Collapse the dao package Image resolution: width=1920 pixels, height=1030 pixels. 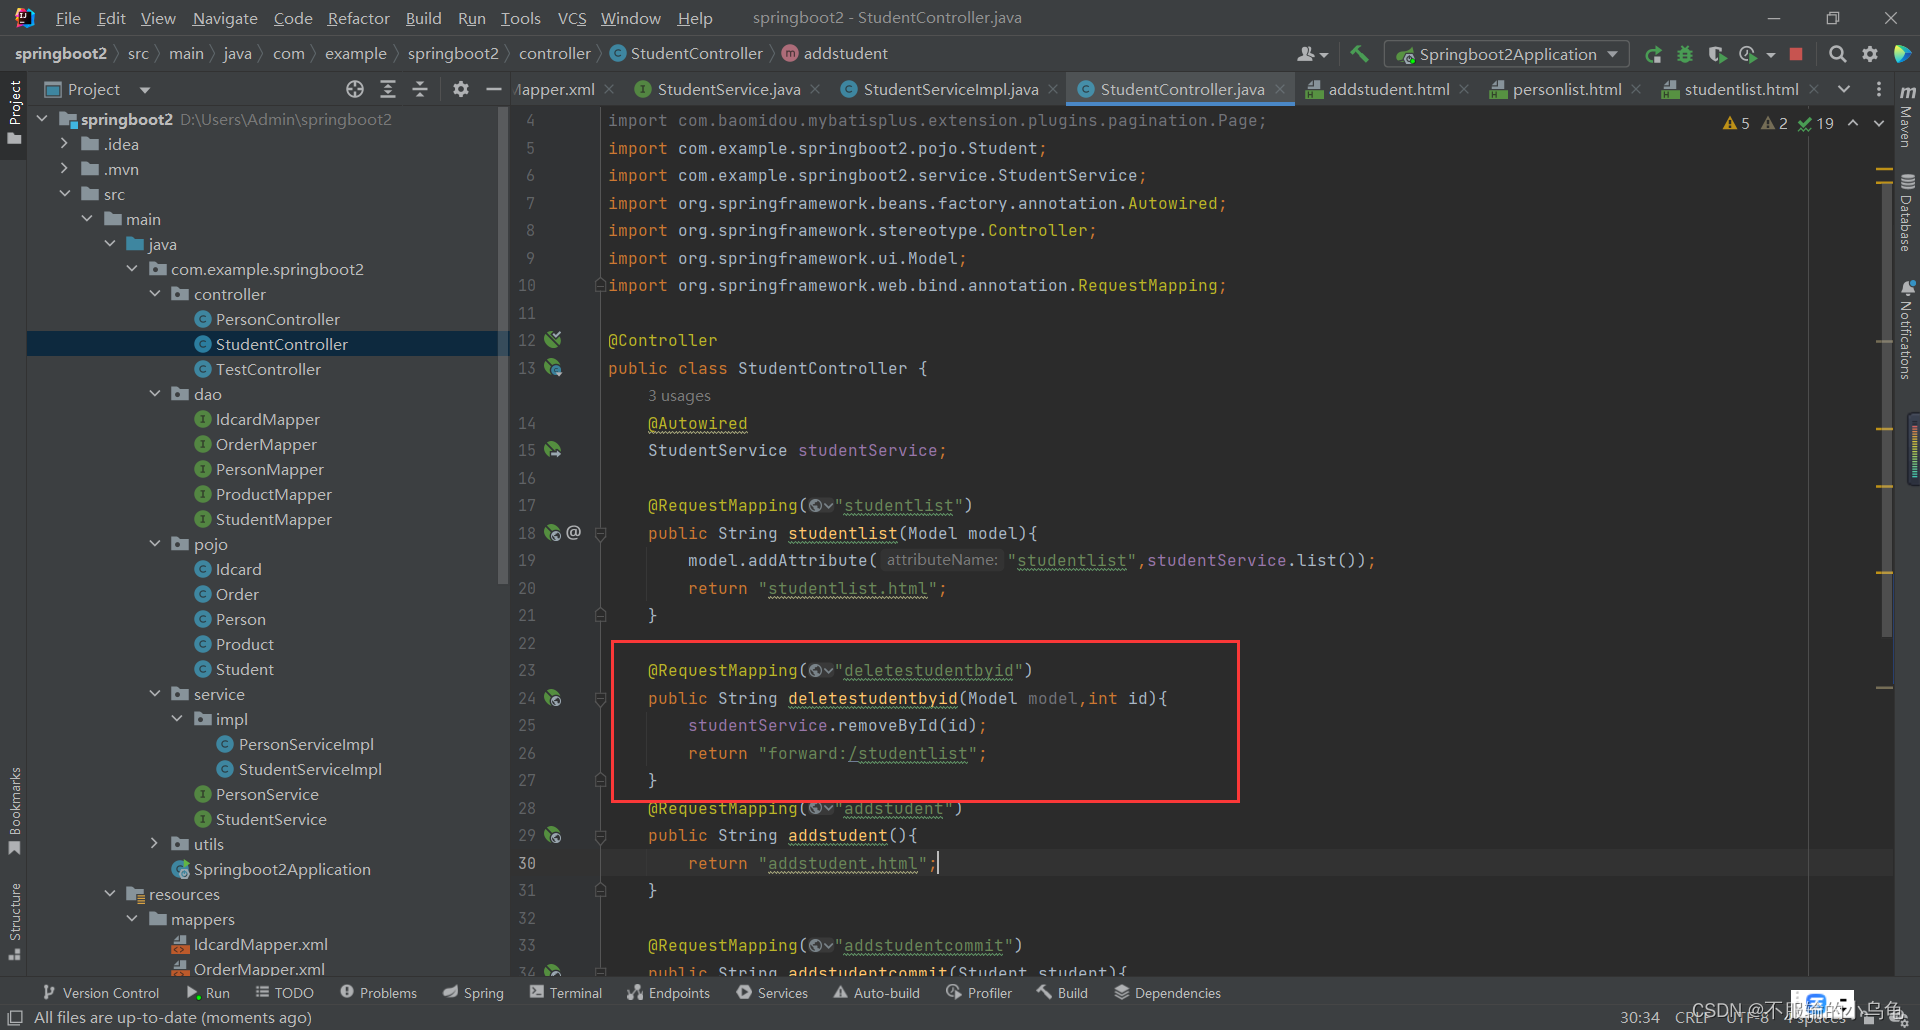pyautogui.click(x=155, y=394)
